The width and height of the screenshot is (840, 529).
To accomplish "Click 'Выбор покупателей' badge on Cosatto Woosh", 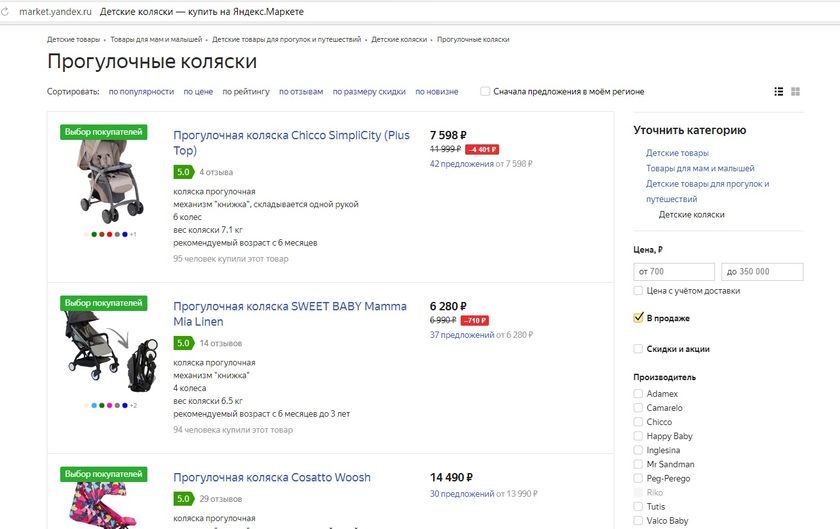I will click(x=103, y=474).
